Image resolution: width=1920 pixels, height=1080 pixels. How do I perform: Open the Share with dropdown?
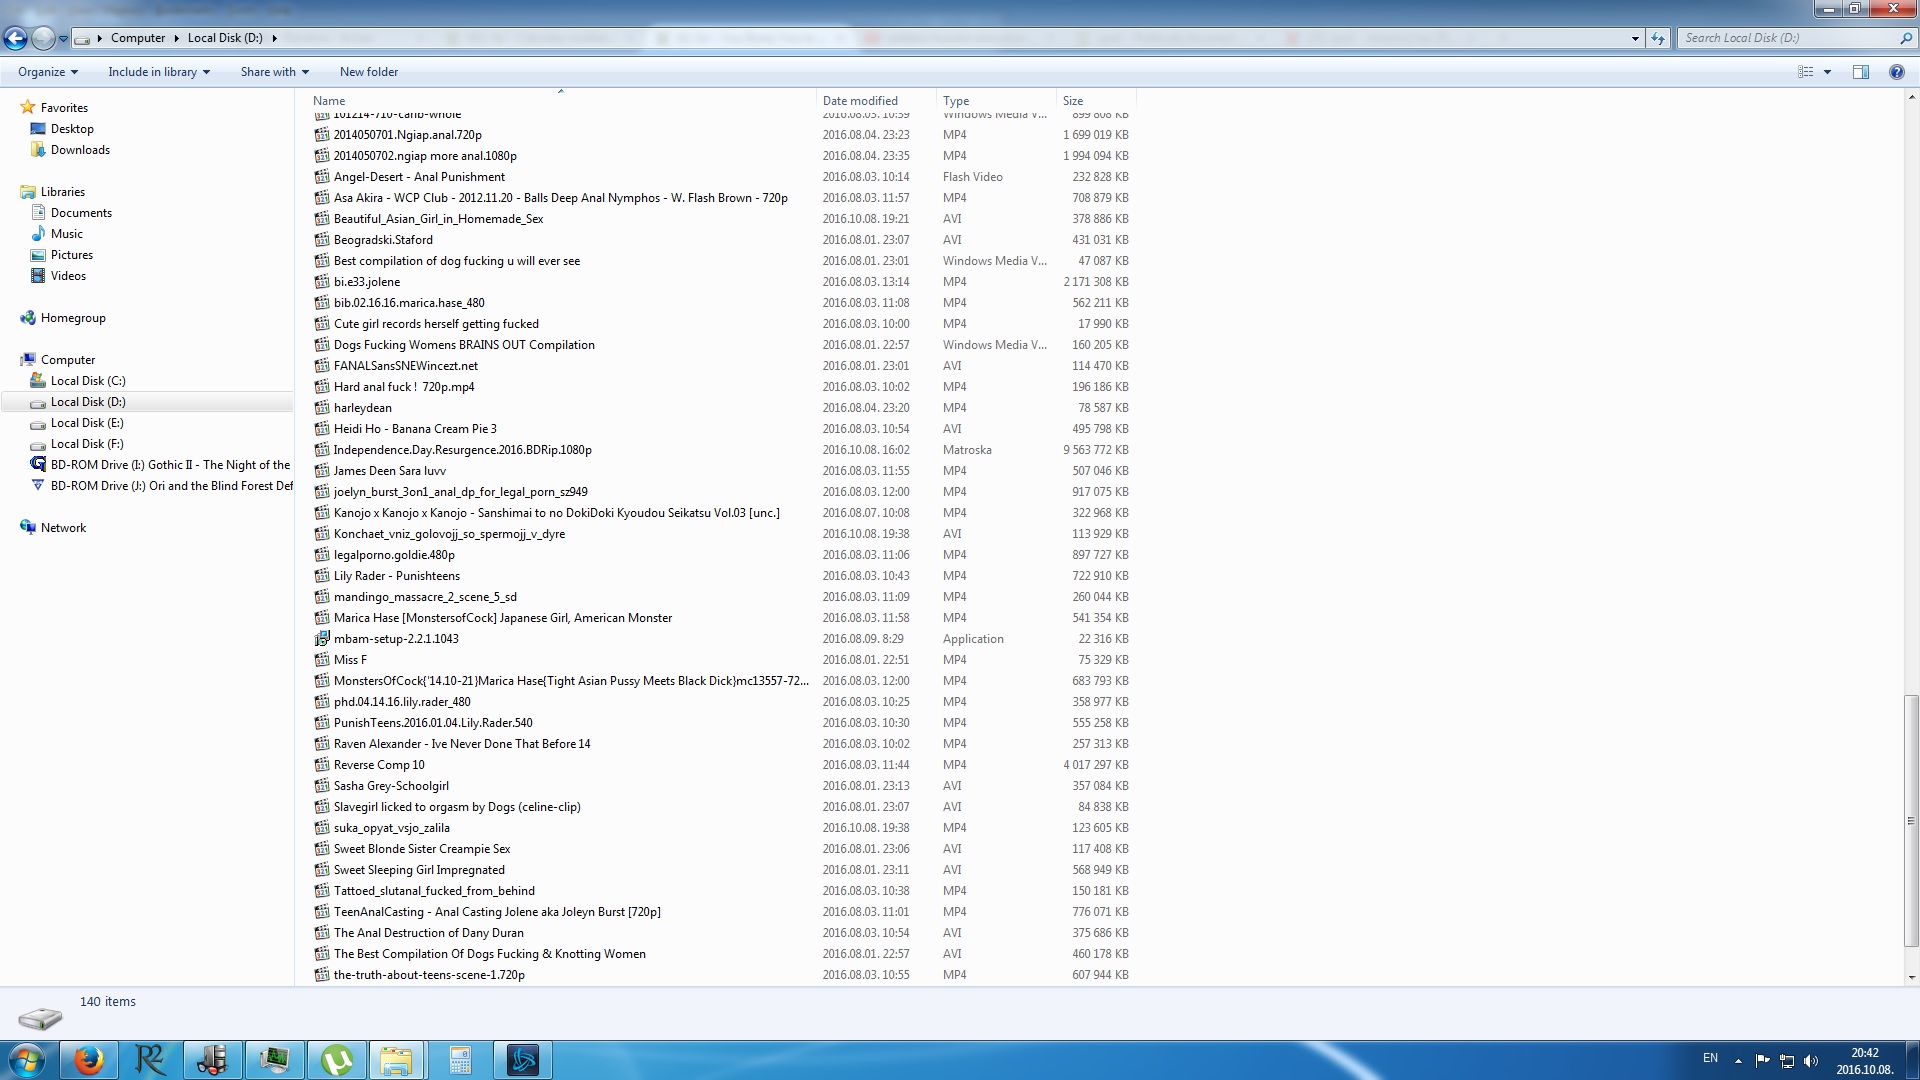275,72
